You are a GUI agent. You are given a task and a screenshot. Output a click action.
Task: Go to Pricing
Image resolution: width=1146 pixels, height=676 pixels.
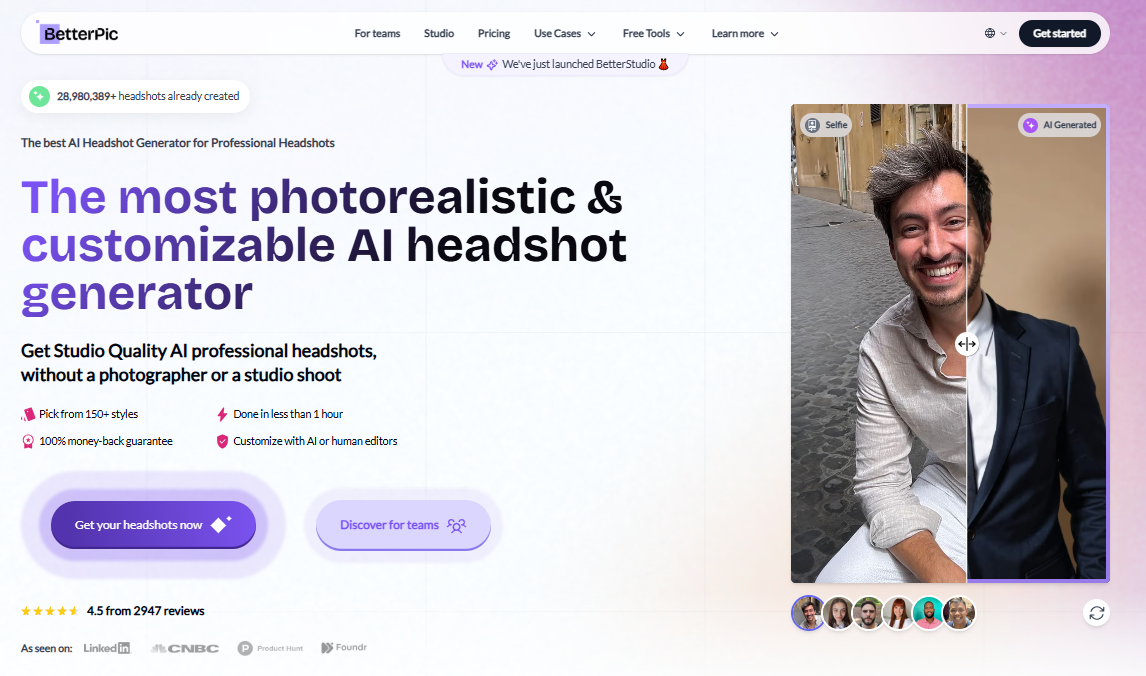coord(494,34)
